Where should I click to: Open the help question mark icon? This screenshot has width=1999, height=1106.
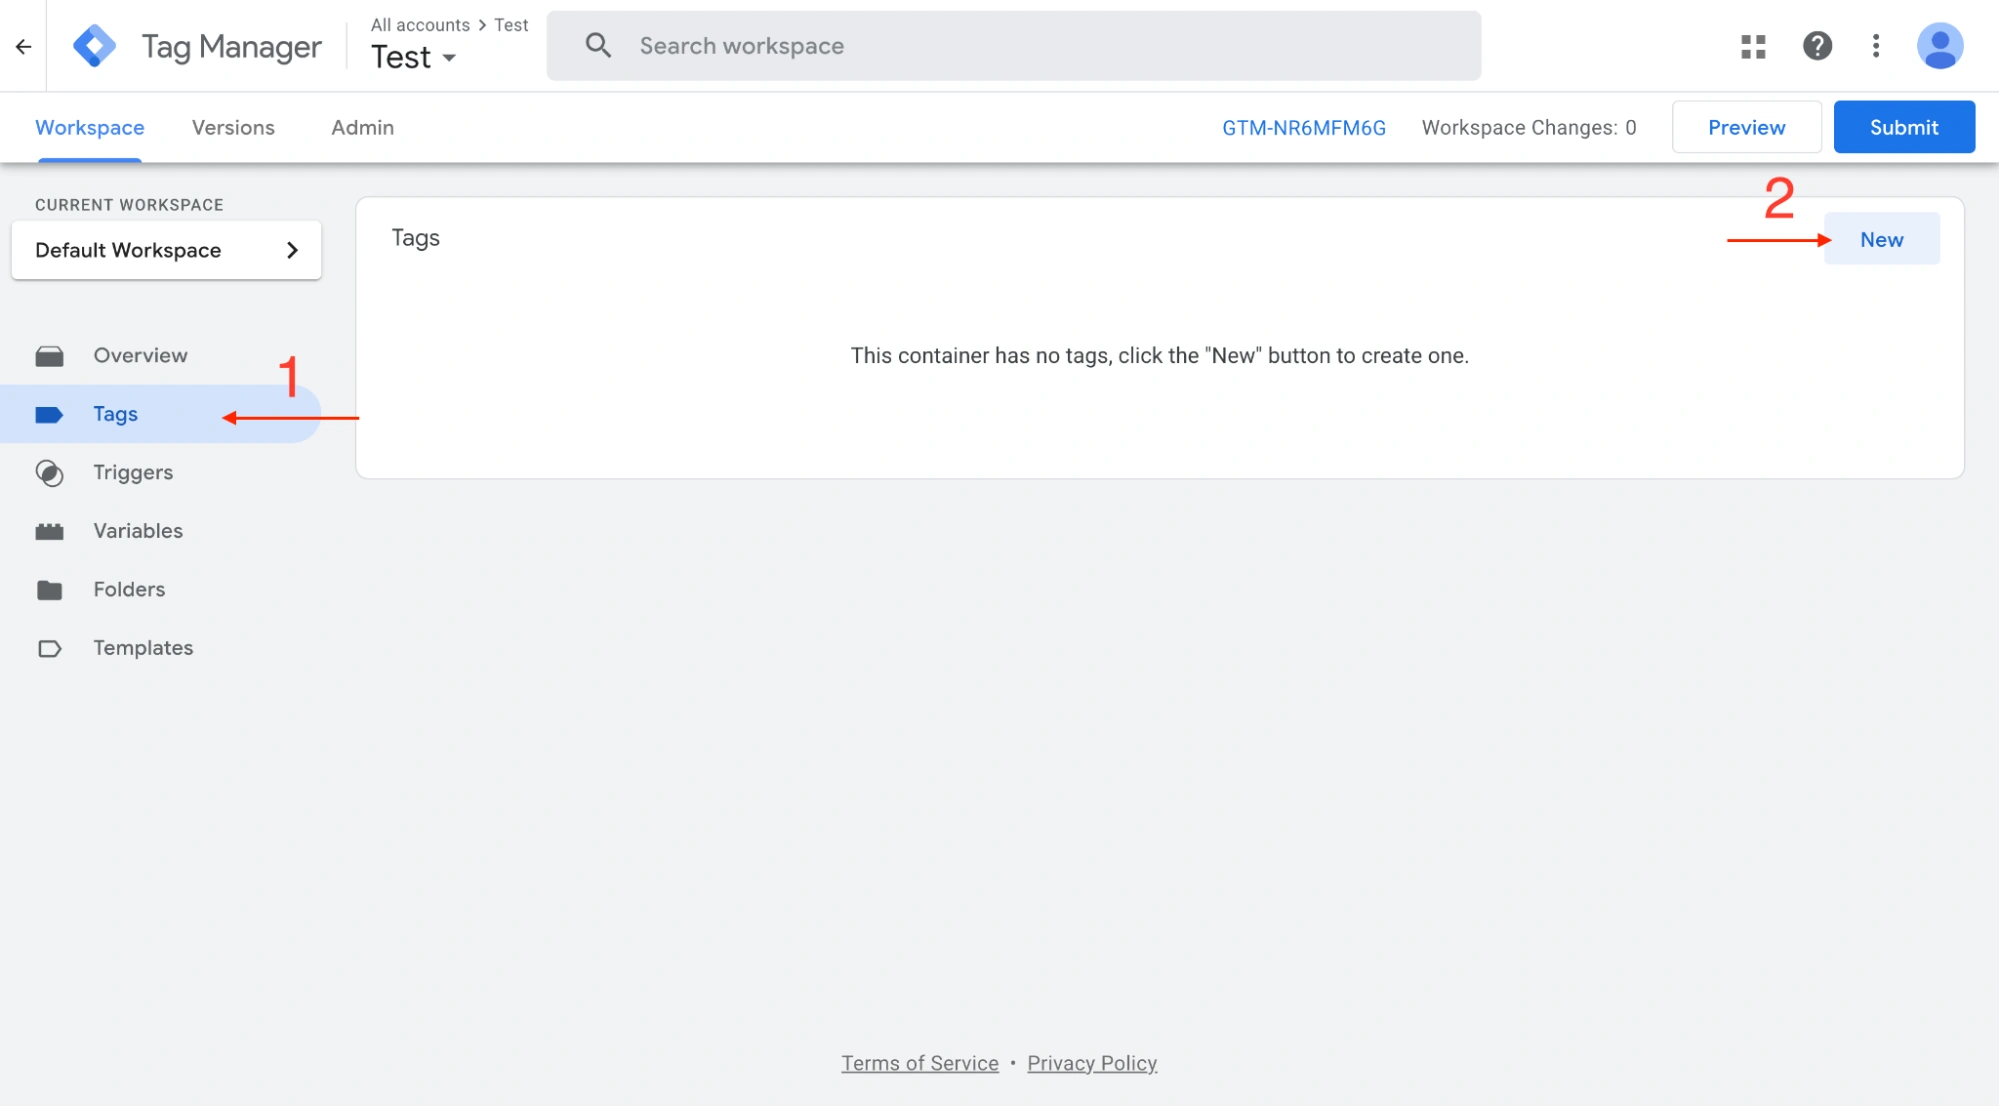pyautogui.click(x=1817, y=46)
